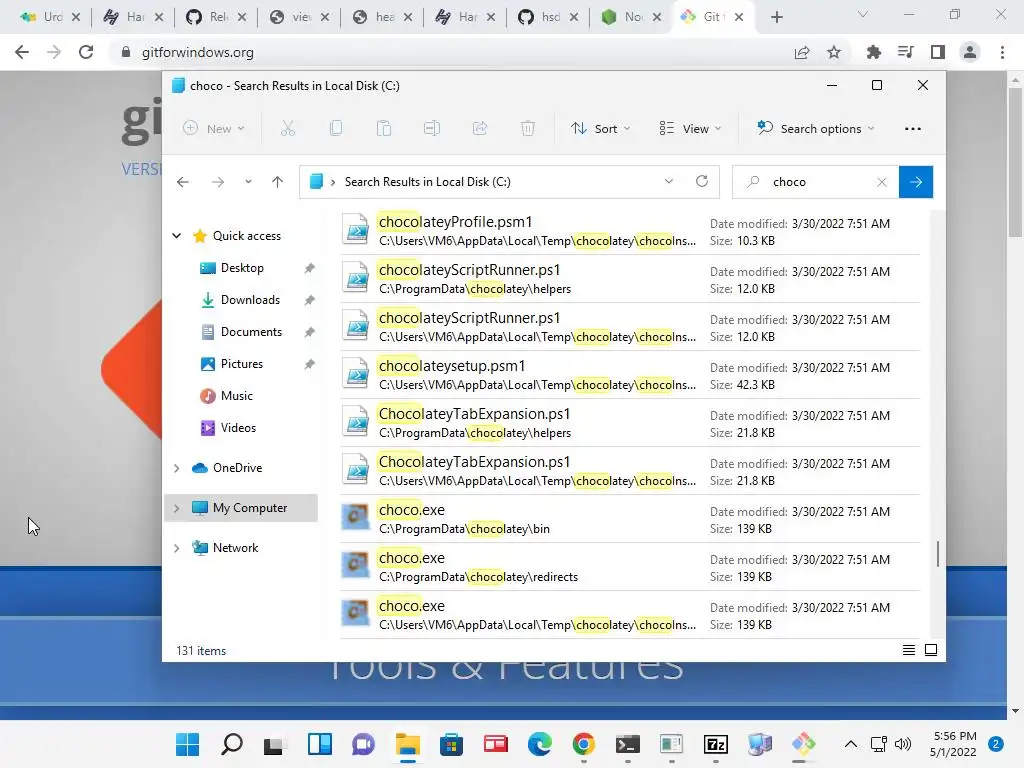Click the Cut scissors icon in Explorer toolbar

pos(287,129)
